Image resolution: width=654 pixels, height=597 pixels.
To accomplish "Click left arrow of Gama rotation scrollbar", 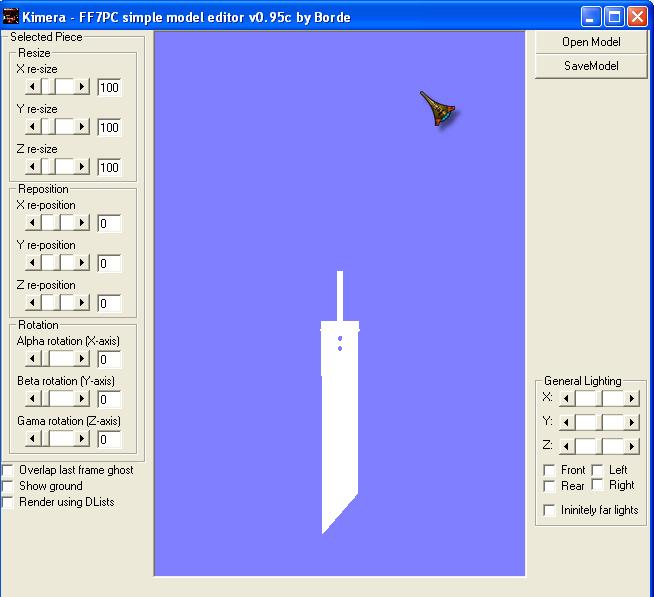I will tap(33, 438).
